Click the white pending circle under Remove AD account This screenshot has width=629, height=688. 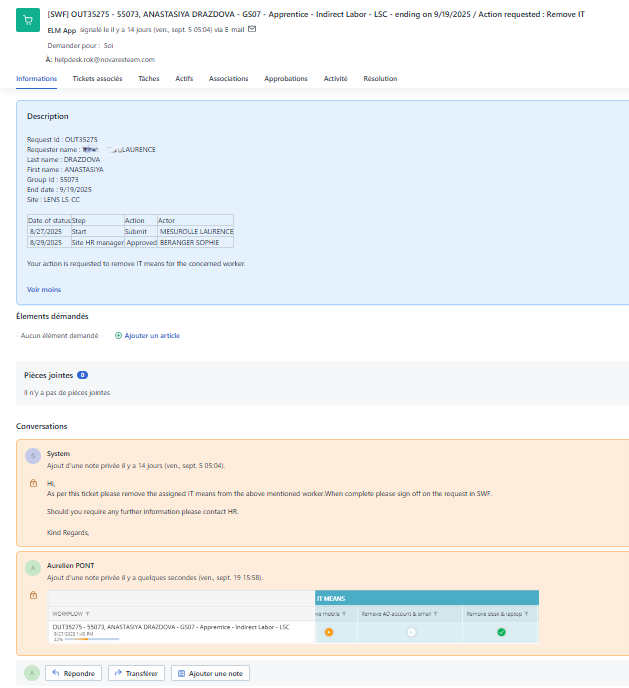[411, 632]
